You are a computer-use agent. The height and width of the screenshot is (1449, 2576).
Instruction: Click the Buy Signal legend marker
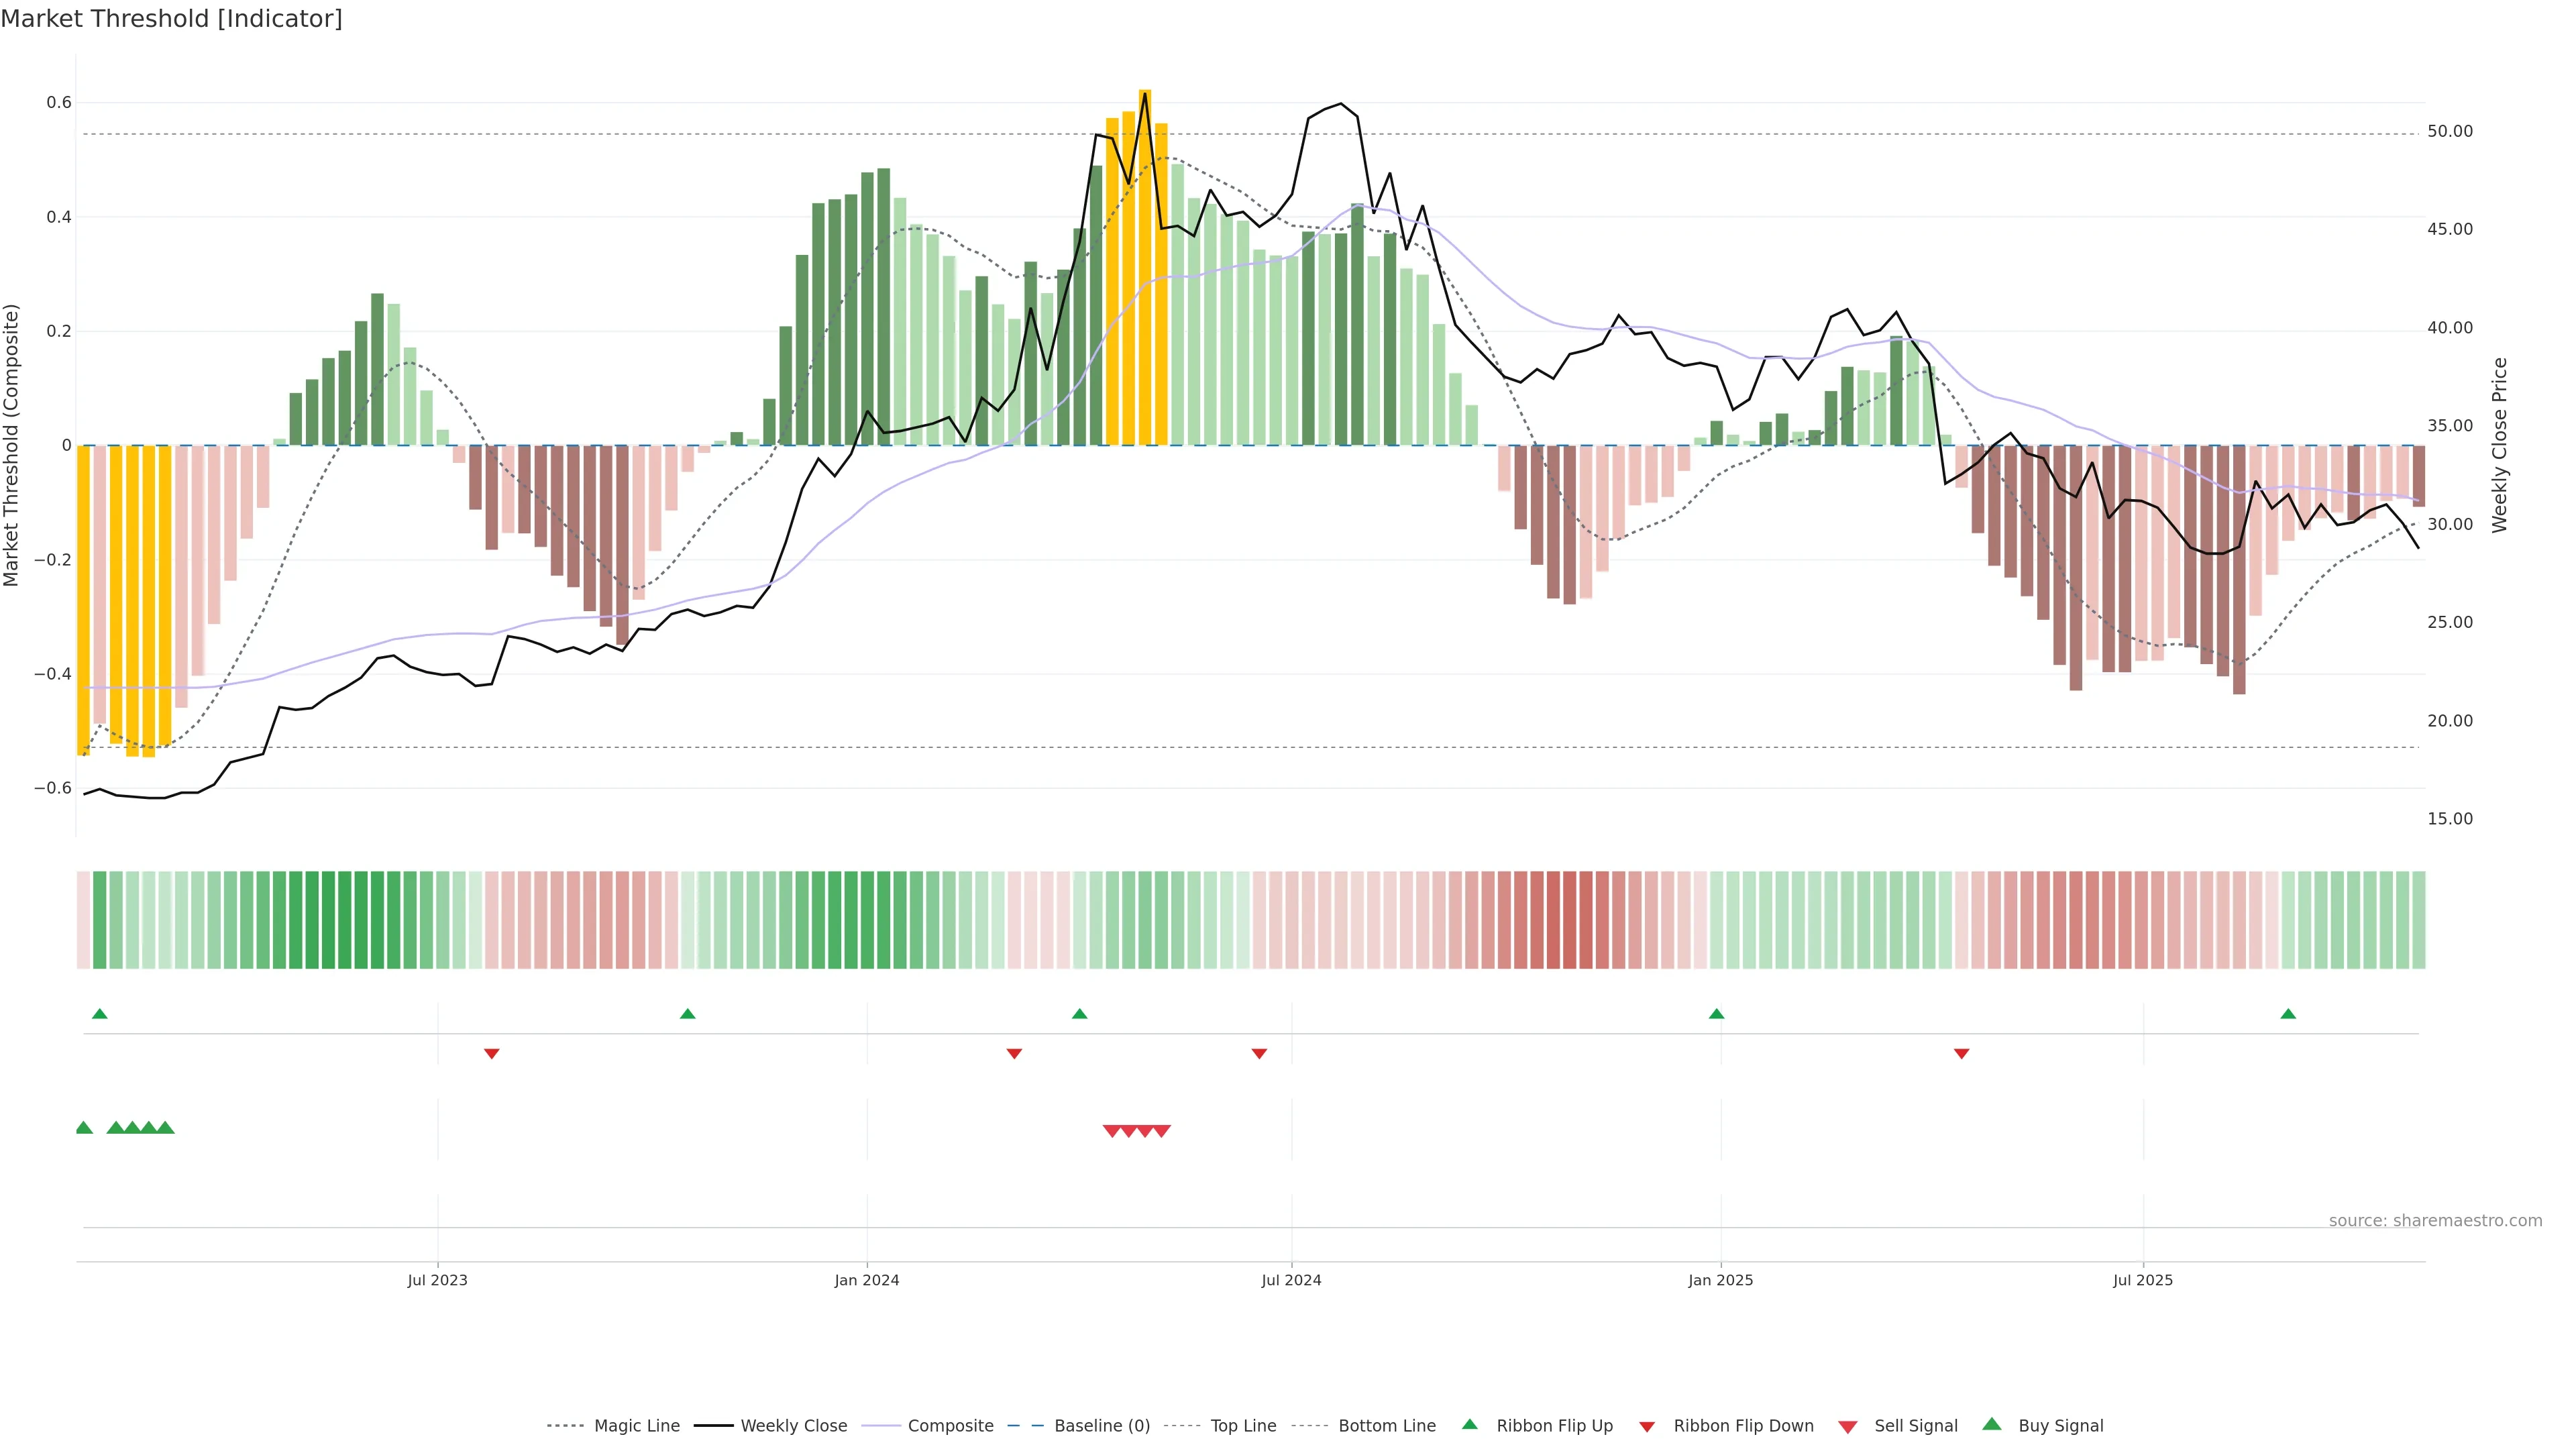1992,1424
